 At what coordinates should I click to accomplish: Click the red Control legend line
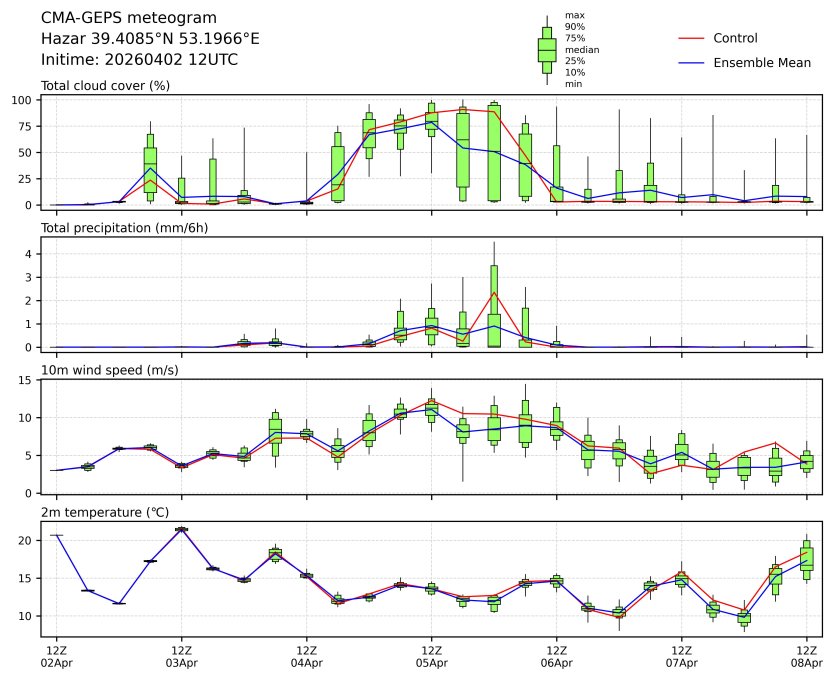point(693,38)
